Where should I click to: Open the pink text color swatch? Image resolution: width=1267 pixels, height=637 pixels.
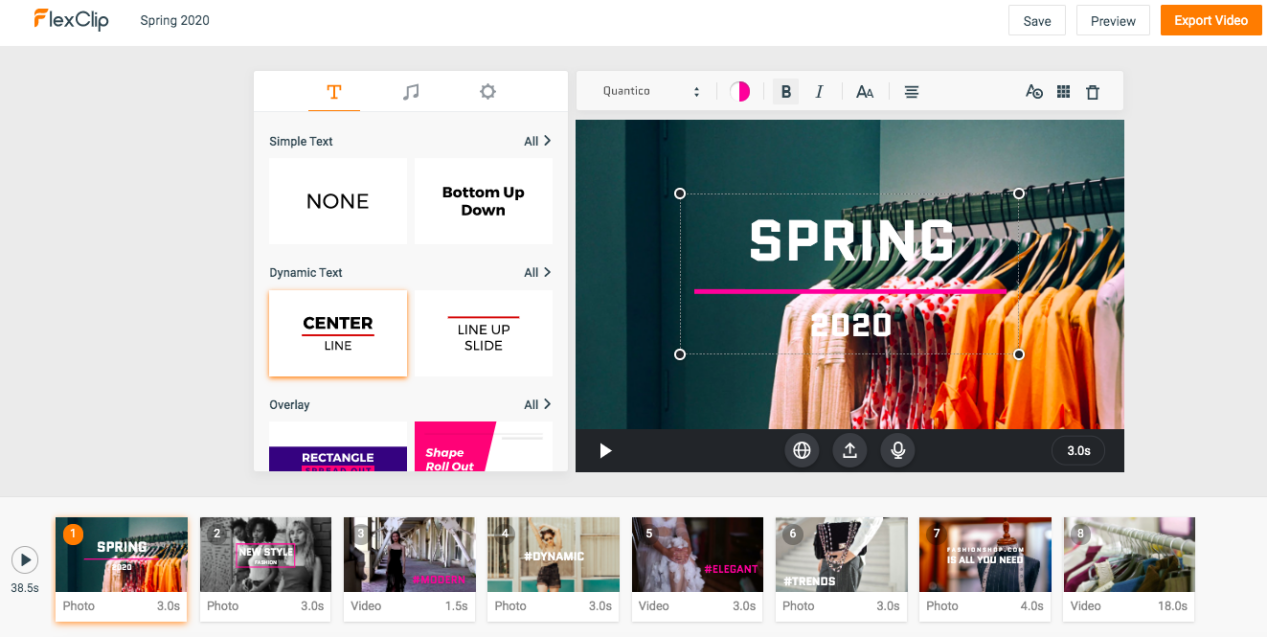pyautogui.click(x=740, y=92)
